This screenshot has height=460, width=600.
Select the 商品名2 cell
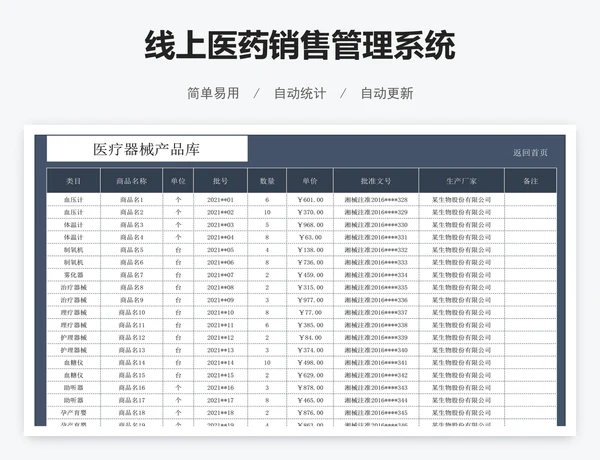(x=131, y=212)
